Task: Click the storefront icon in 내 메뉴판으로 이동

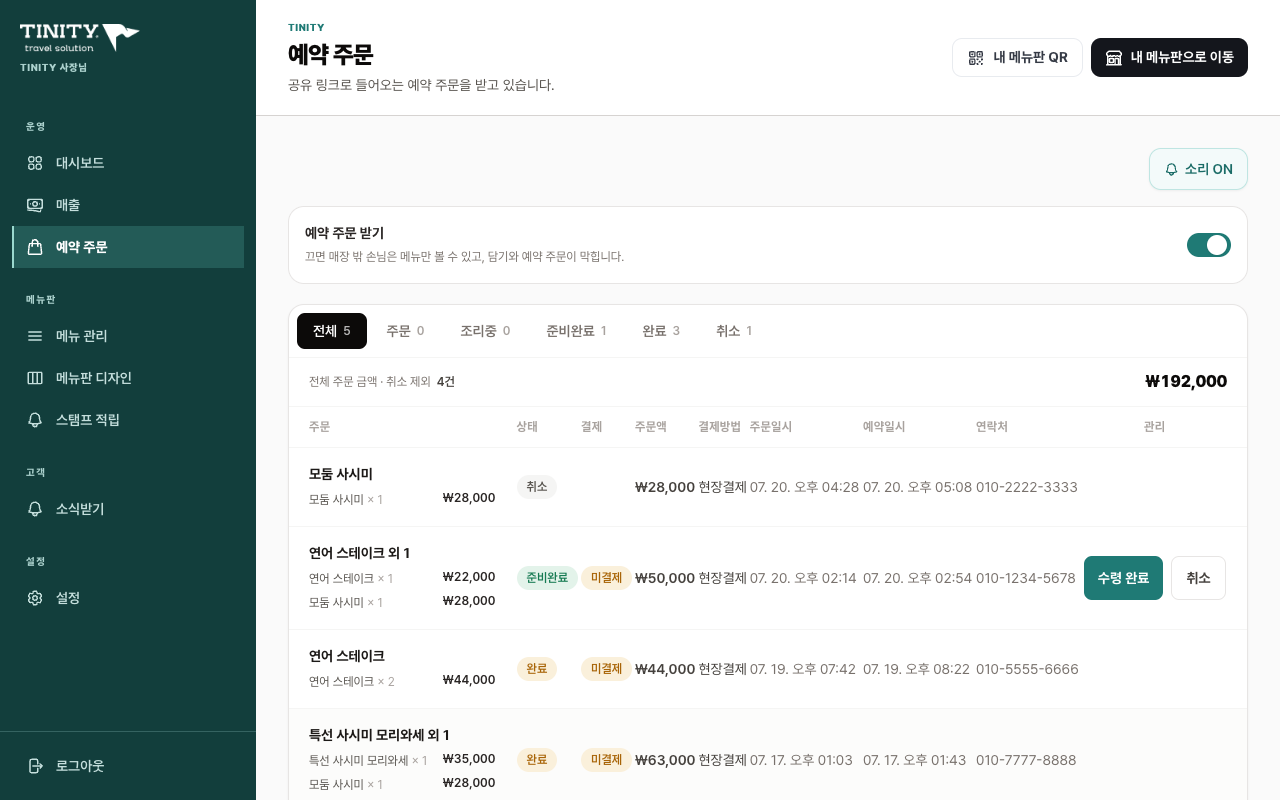Action: coord(1114,58)
